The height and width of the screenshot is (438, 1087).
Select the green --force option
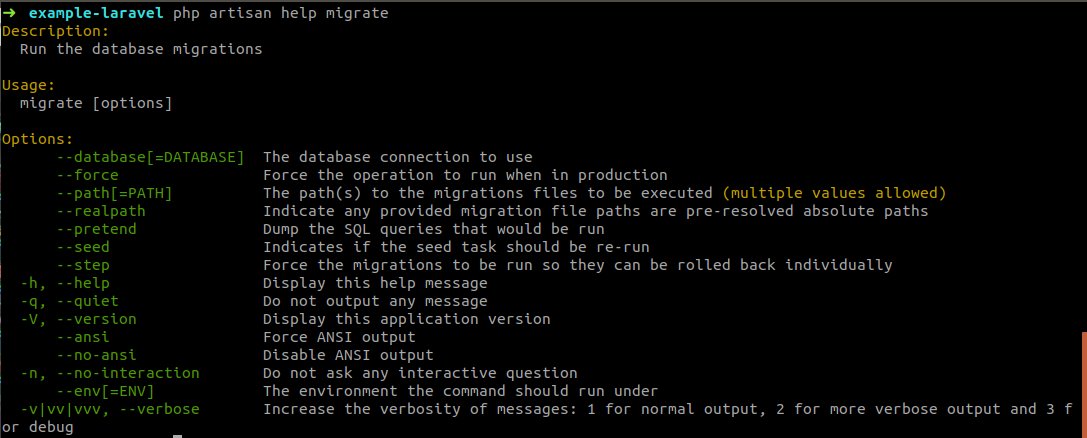(88, 175)
